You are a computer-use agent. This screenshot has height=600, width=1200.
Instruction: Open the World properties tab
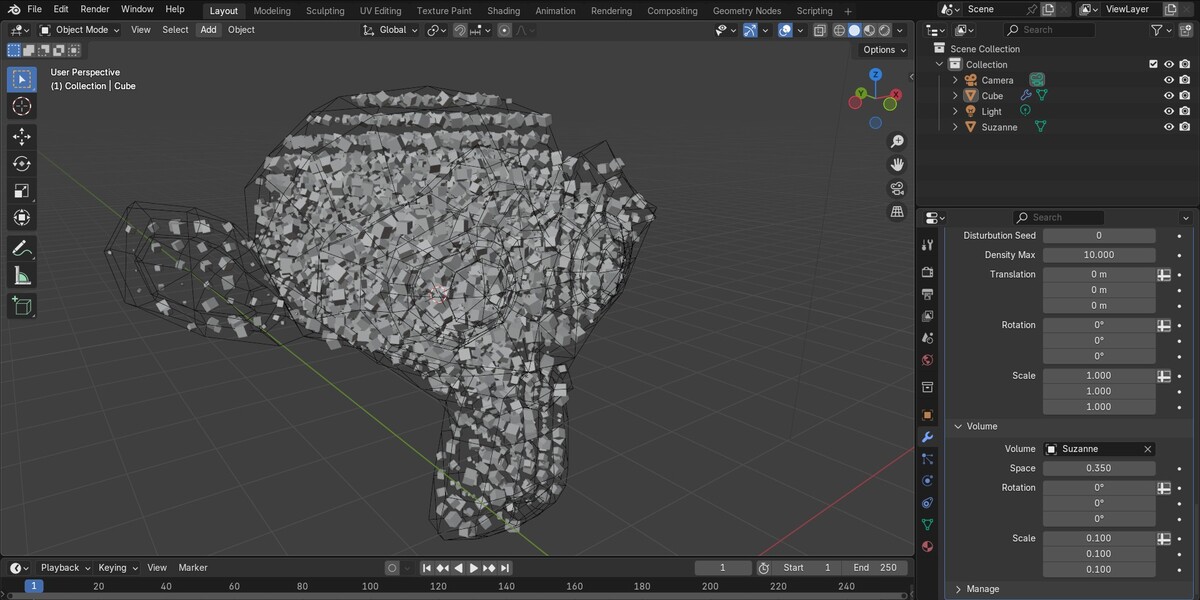[927, 360]
